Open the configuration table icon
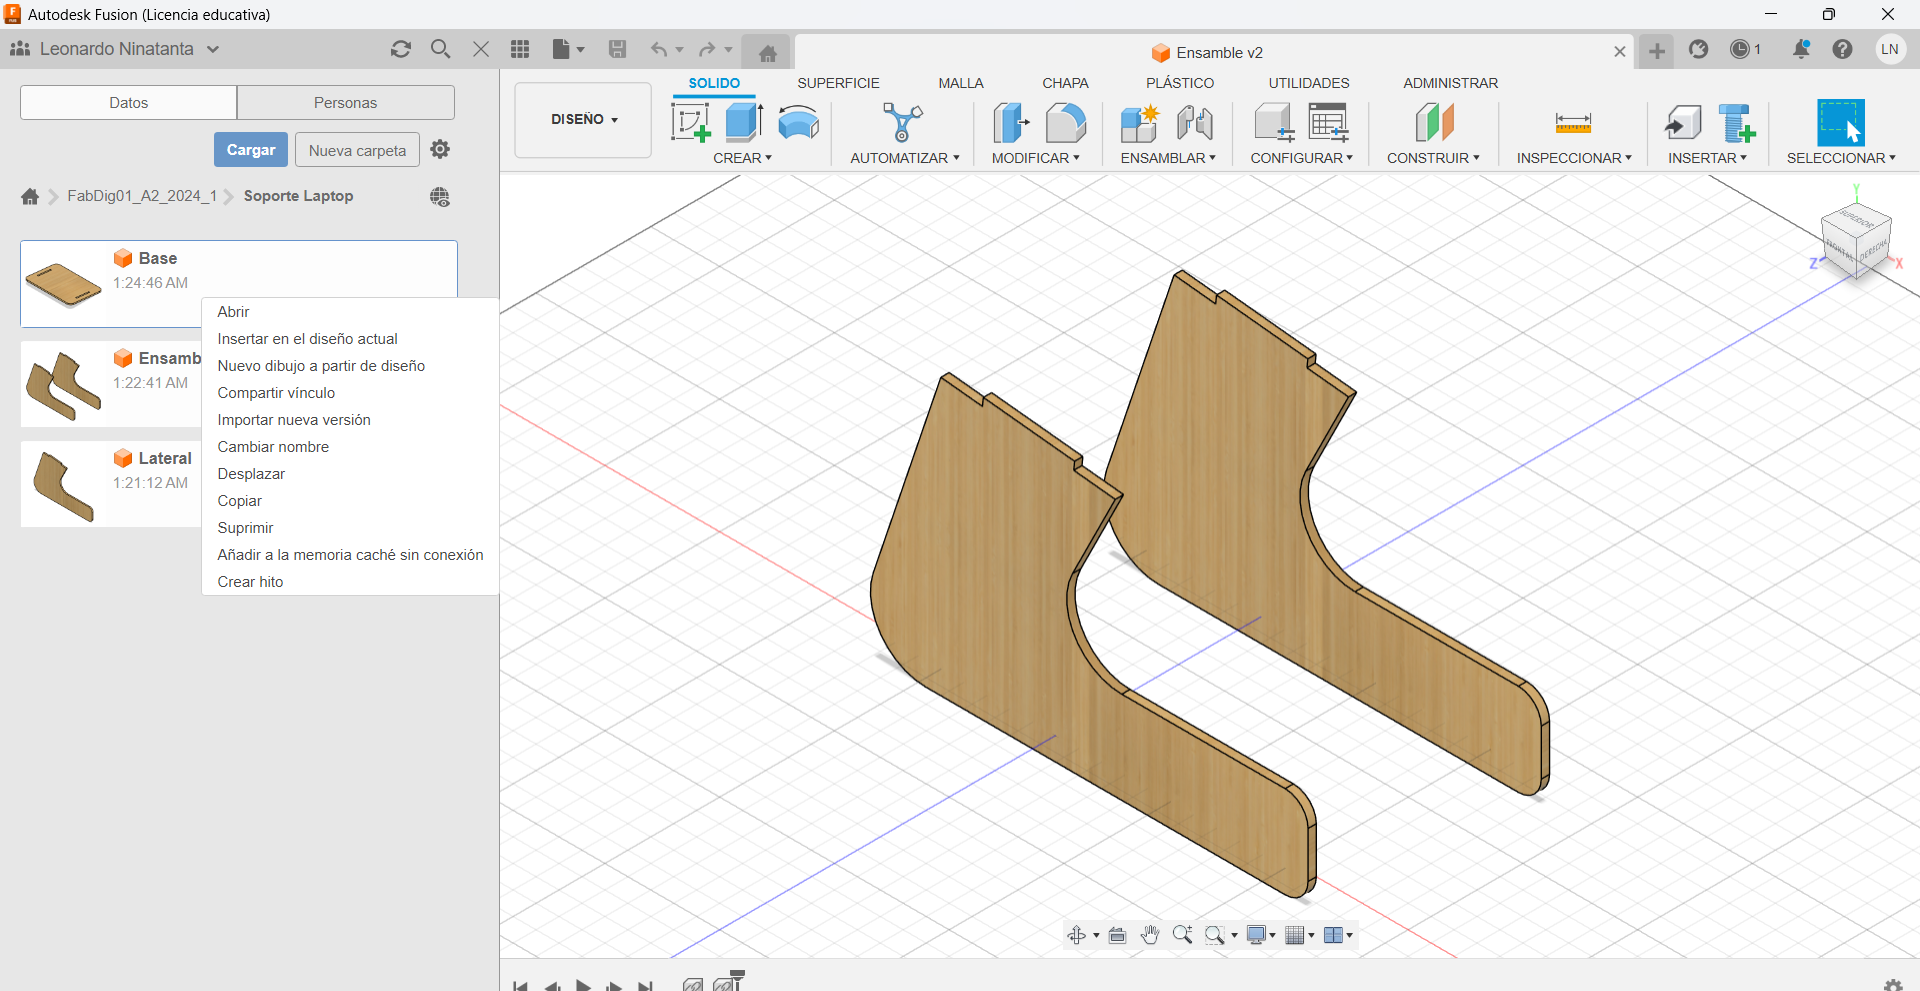1920x991 pixels. [1329, 123]
